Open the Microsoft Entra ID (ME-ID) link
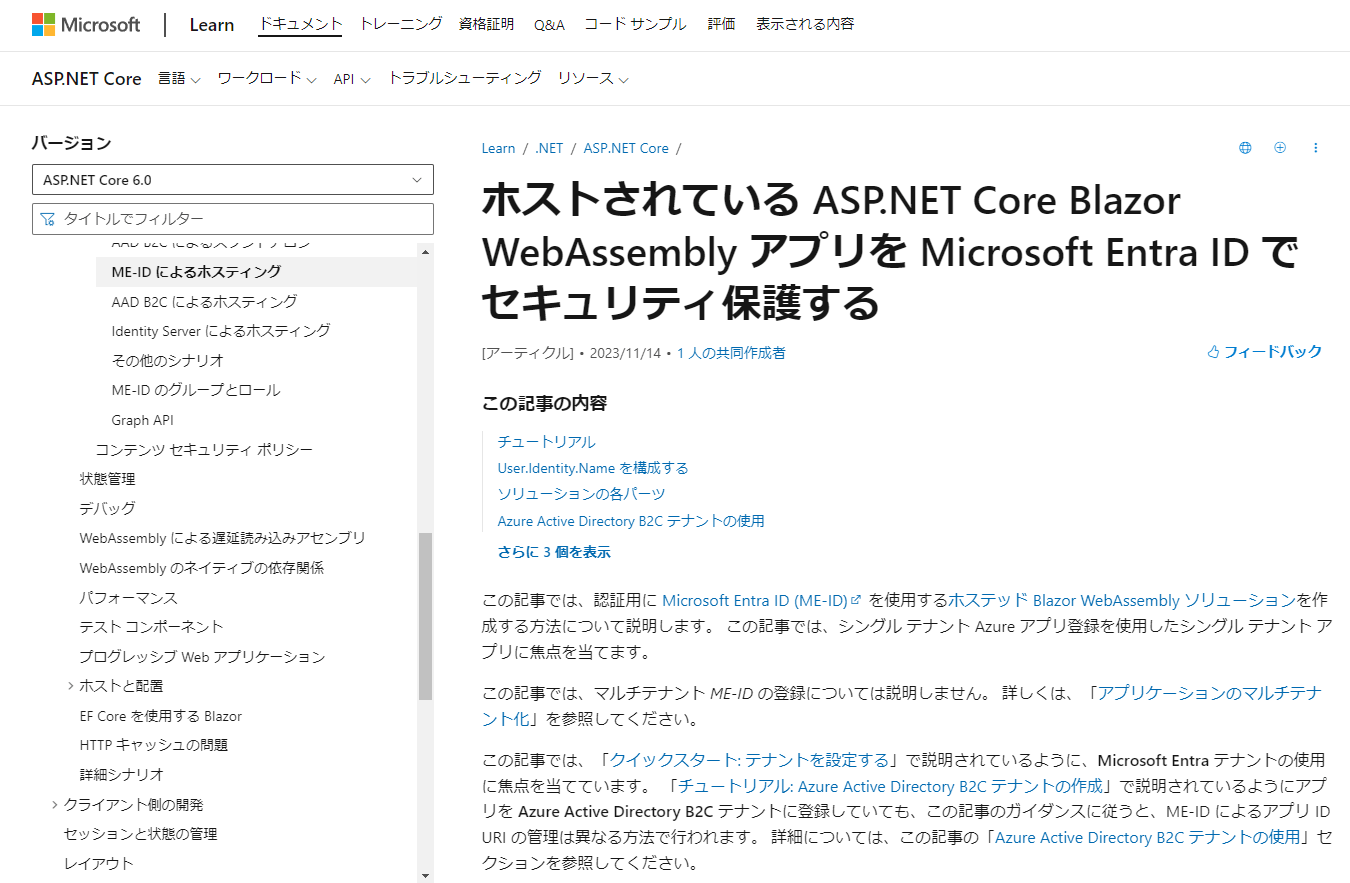 tap(755, 601)
